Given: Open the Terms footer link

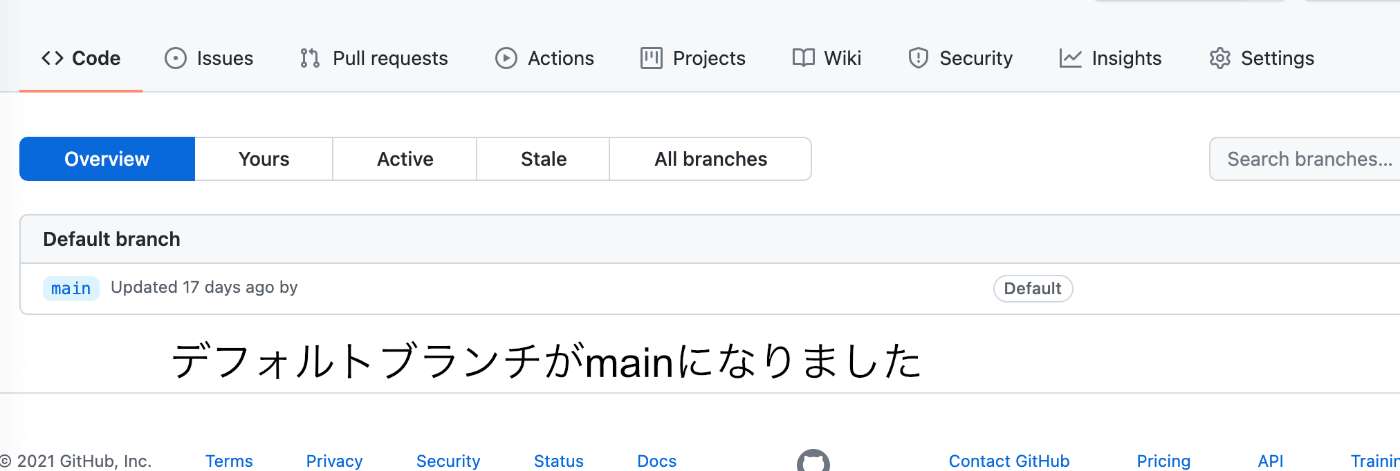Looking at the screenshot, I should [229, 461].
